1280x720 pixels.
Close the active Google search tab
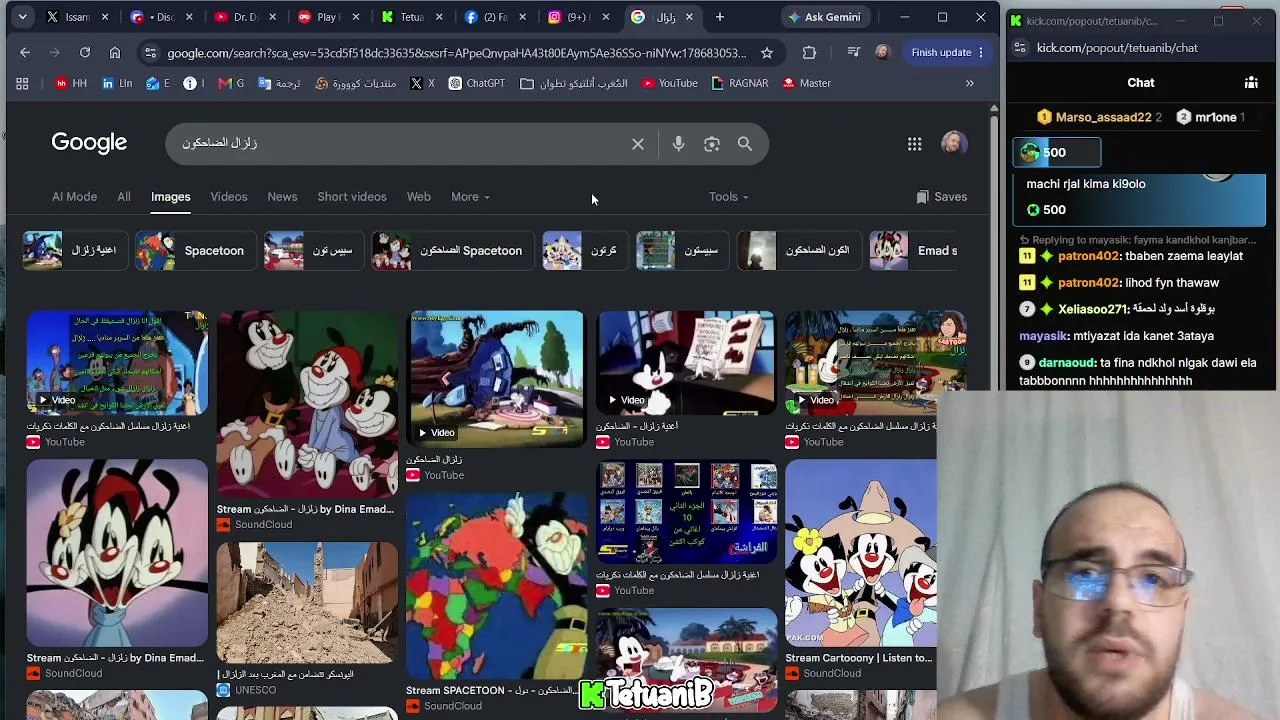tap(689, 17)
